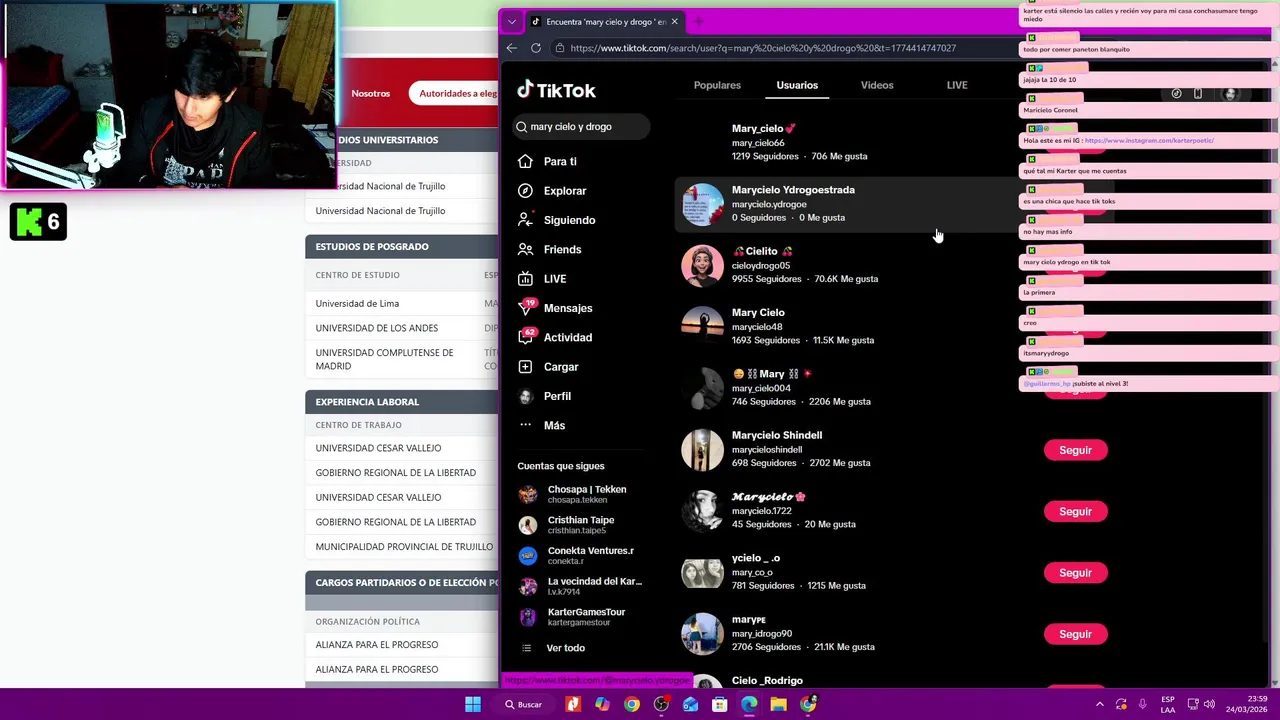
Task: Open Microsoft Store from taskbar
Action: pyautogui.click(x=719, y=704)
